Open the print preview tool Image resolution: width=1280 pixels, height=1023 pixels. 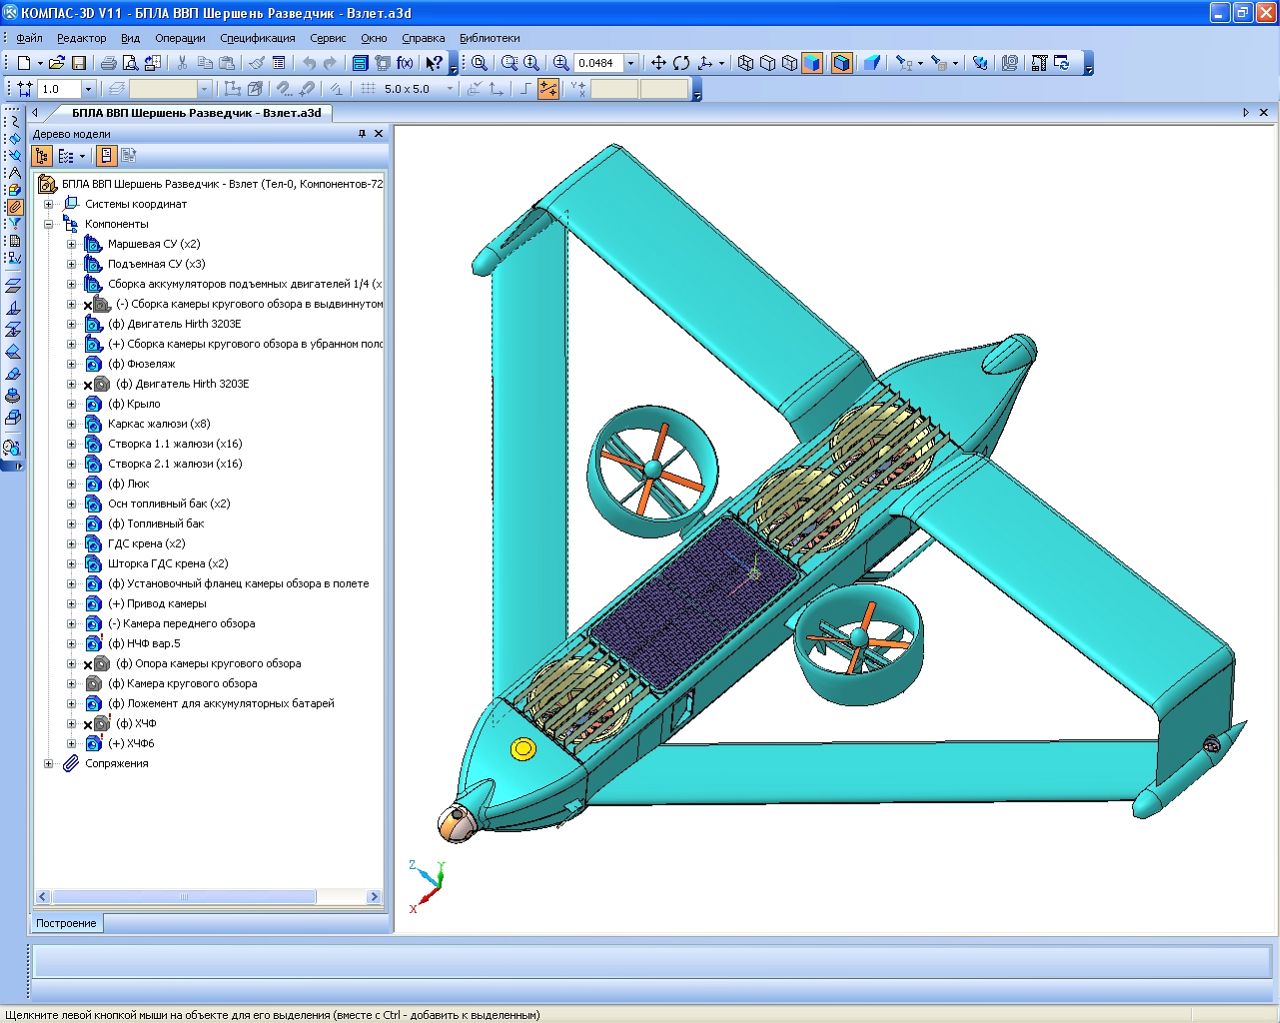pos(131,63)
